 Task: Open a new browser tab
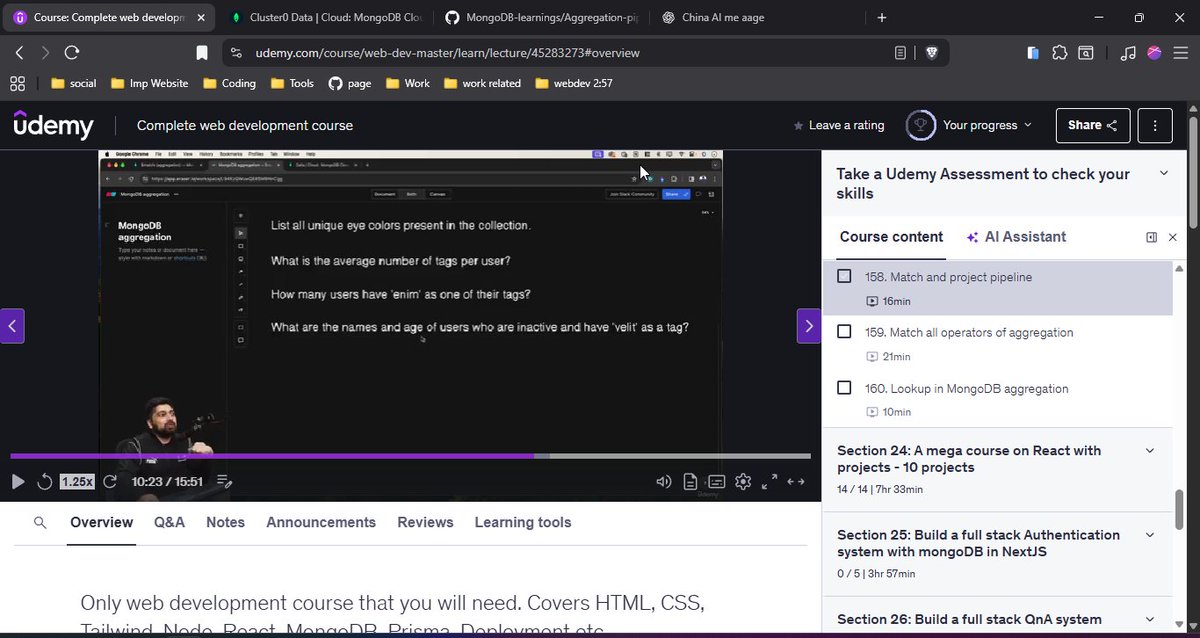[881, 17]
